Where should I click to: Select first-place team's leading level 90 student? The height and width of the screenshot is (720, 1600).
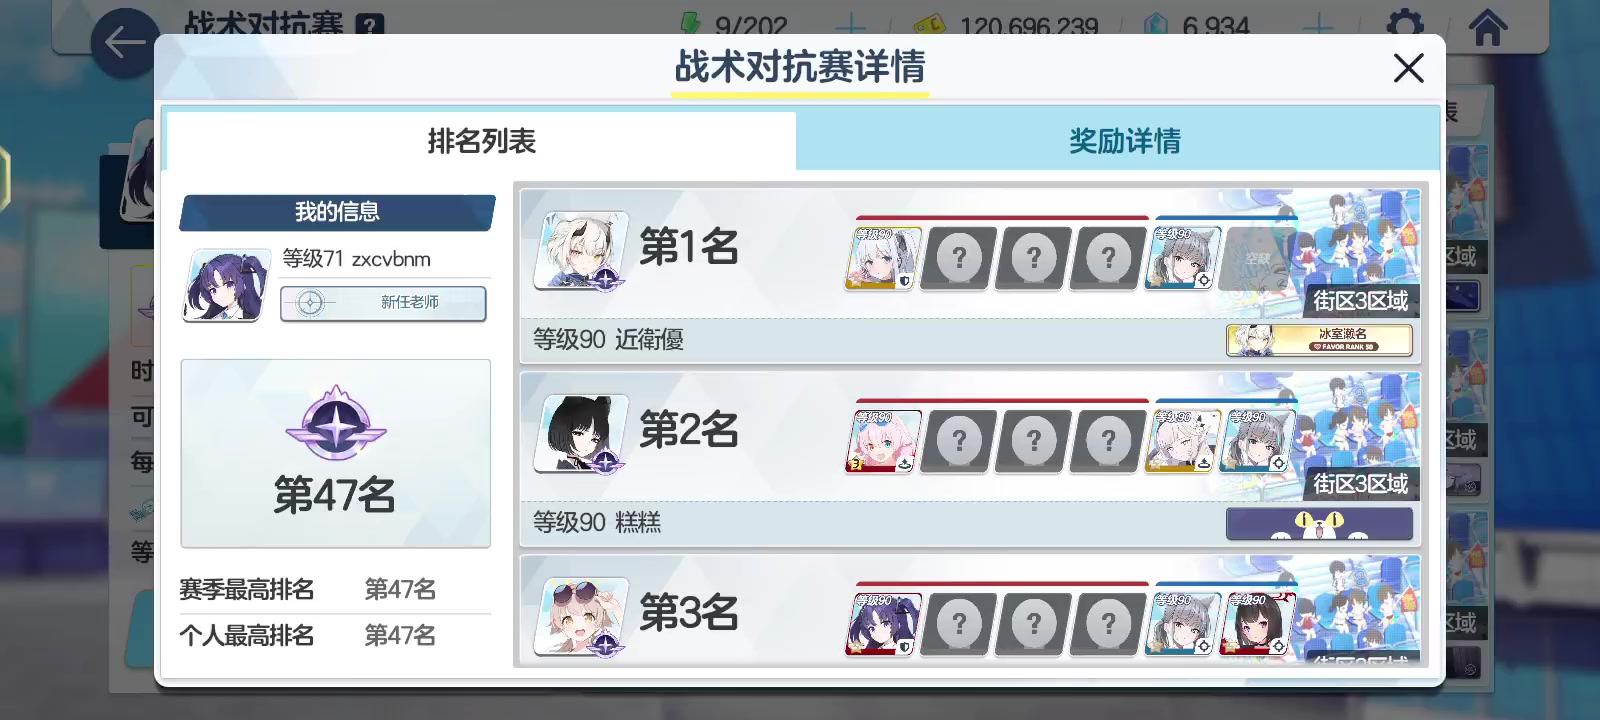tap(884, 258)
